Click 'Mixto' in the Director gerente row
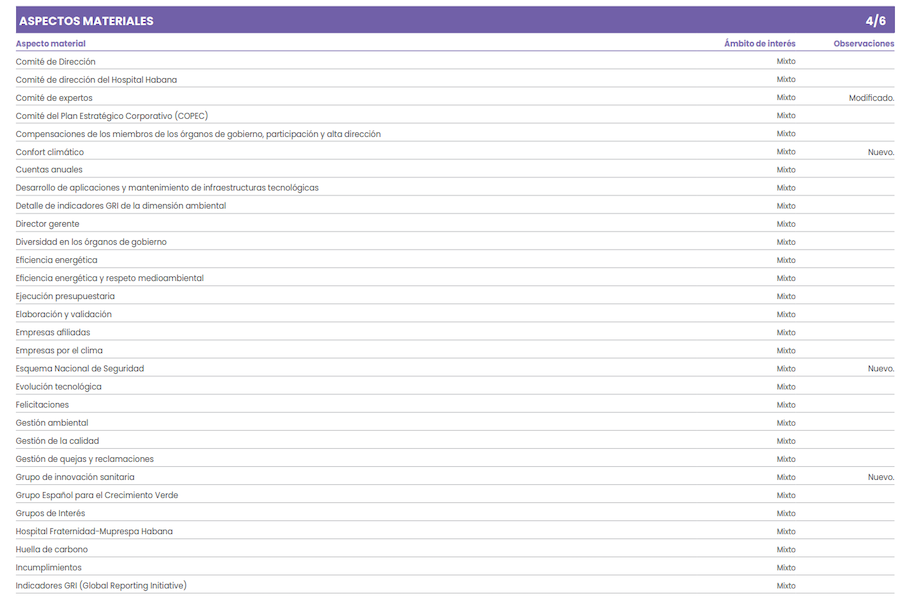Image resolution: width=911 pixels, height=599 pixels. pos(786,224)
